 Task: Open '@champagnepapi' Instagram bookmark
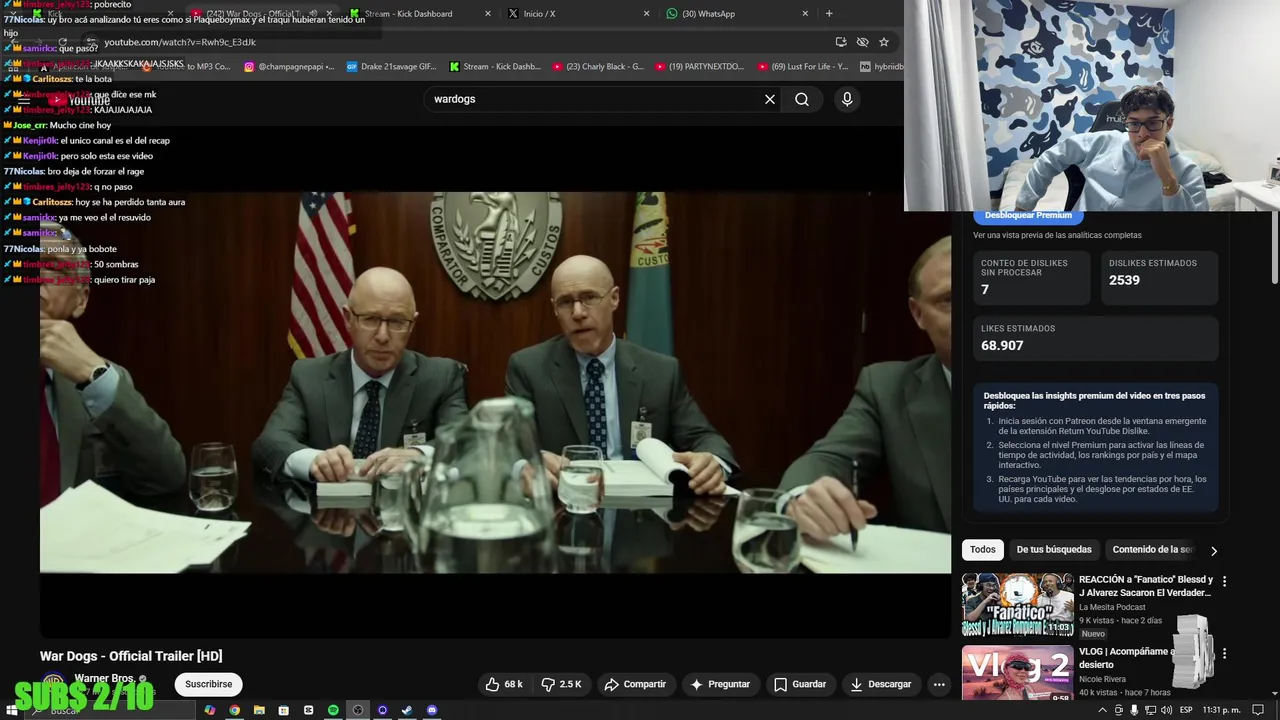[289, 67]
